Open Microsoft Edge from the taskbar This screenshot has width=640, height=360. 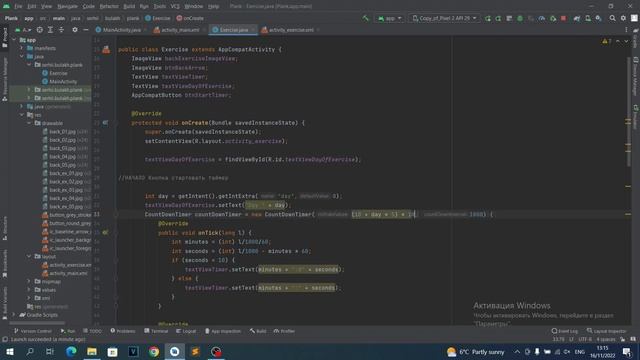(x=71, y=351)
